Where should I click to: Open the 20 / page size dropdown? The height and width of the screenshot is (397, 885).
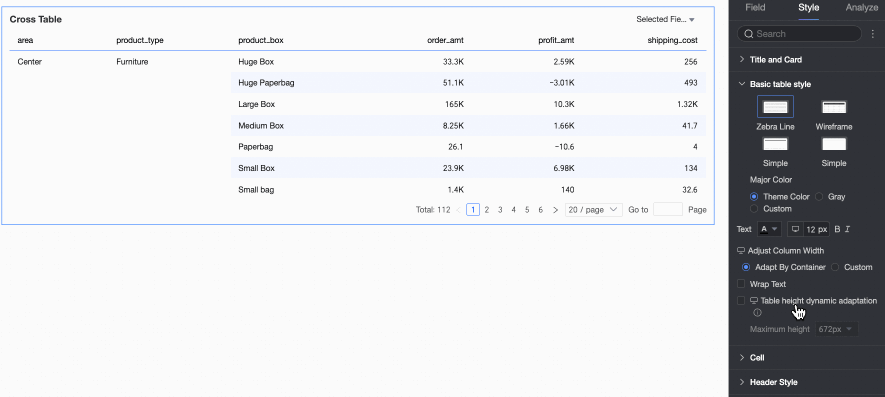pyautogui.click(x=593, y=210)
